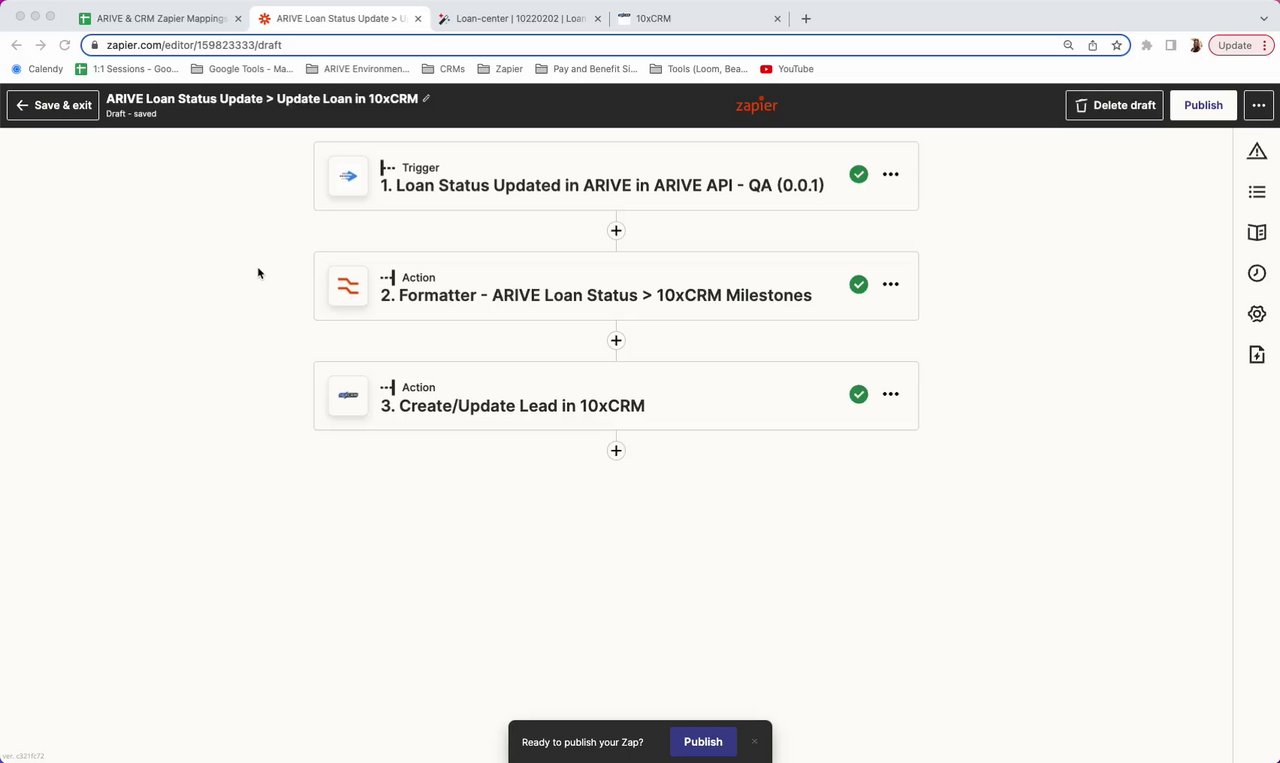The image size is (1280, 763).
Task: Open YouTube bookmark
Action: pyautogui.click(x=787, y=69)
